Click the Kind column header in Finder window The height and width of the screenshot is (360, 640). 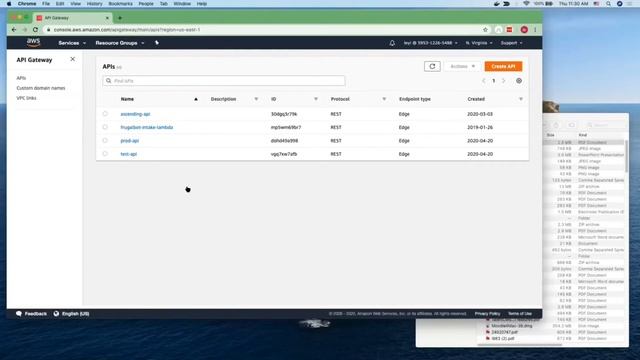(x=582, y=135)
